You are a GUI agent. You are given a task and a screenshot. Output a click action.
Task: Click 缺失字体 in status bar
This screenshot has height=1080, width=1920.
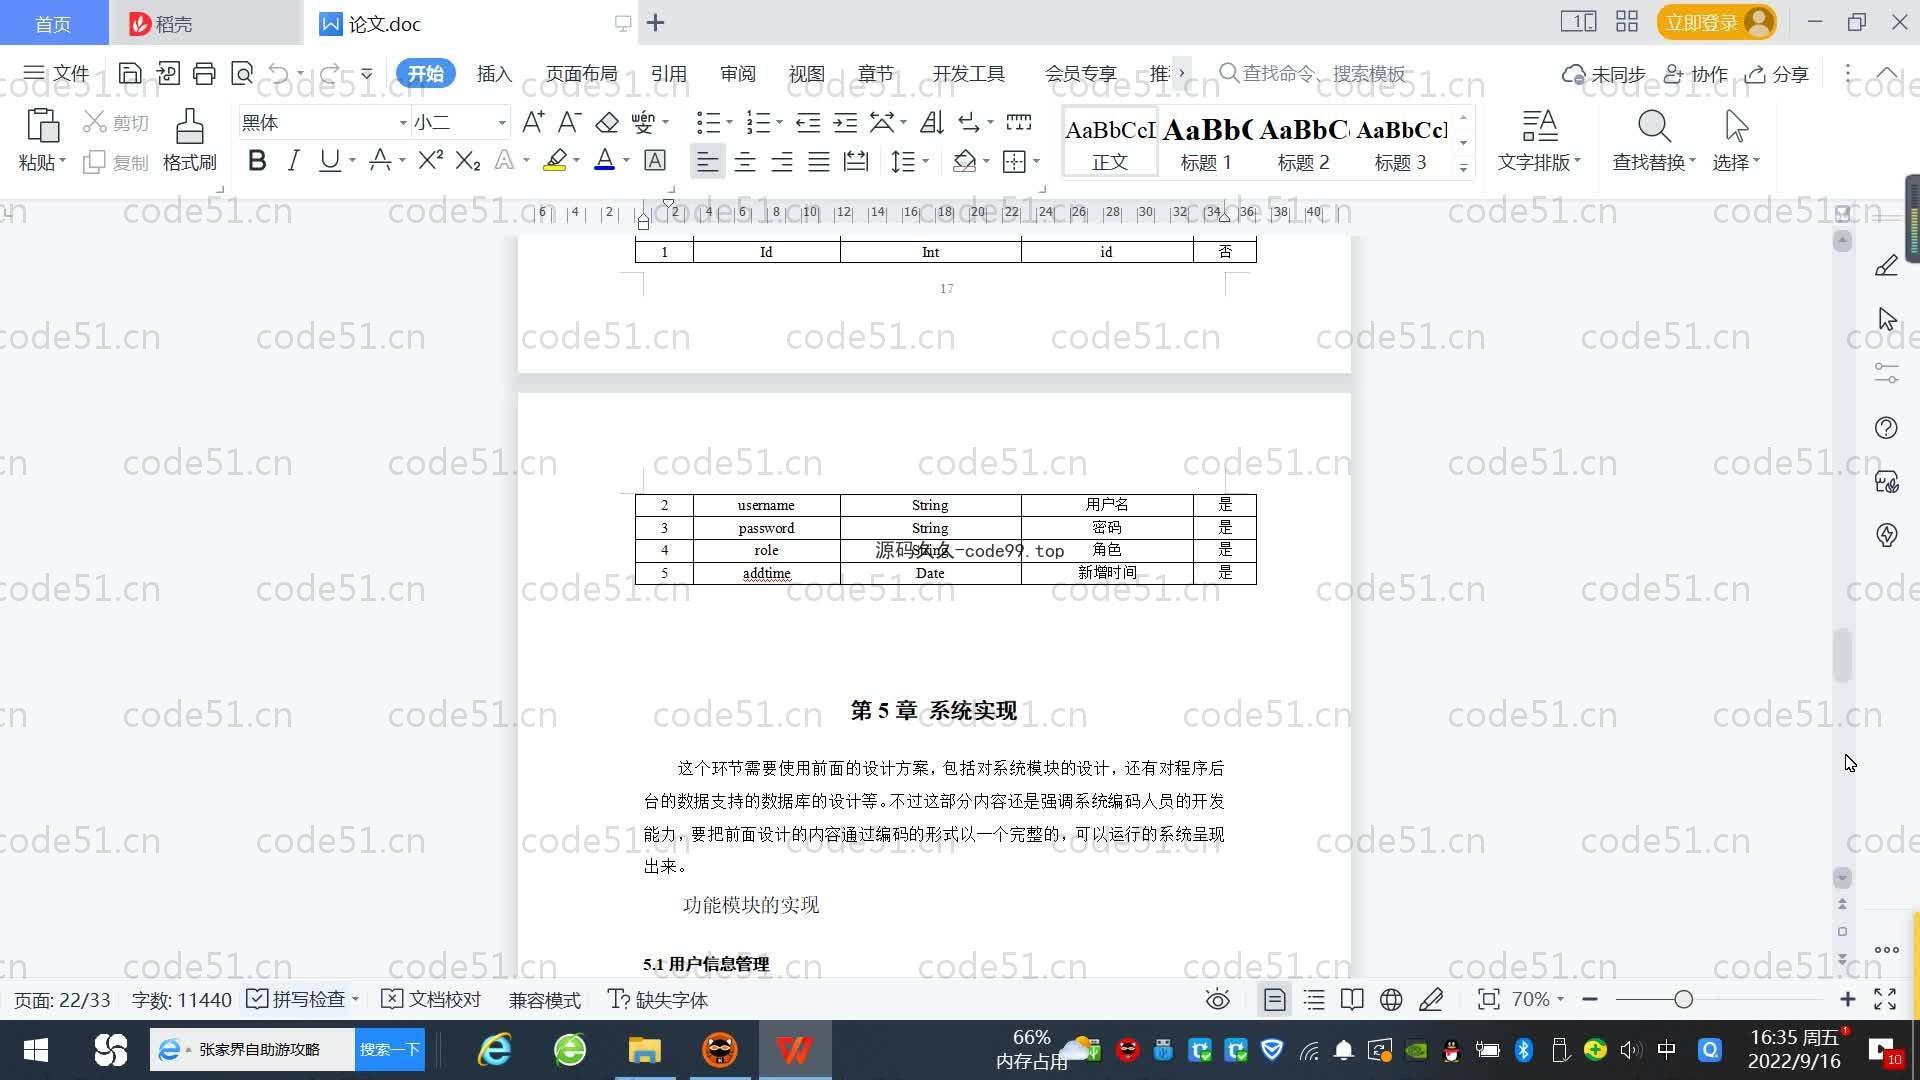658,1000
